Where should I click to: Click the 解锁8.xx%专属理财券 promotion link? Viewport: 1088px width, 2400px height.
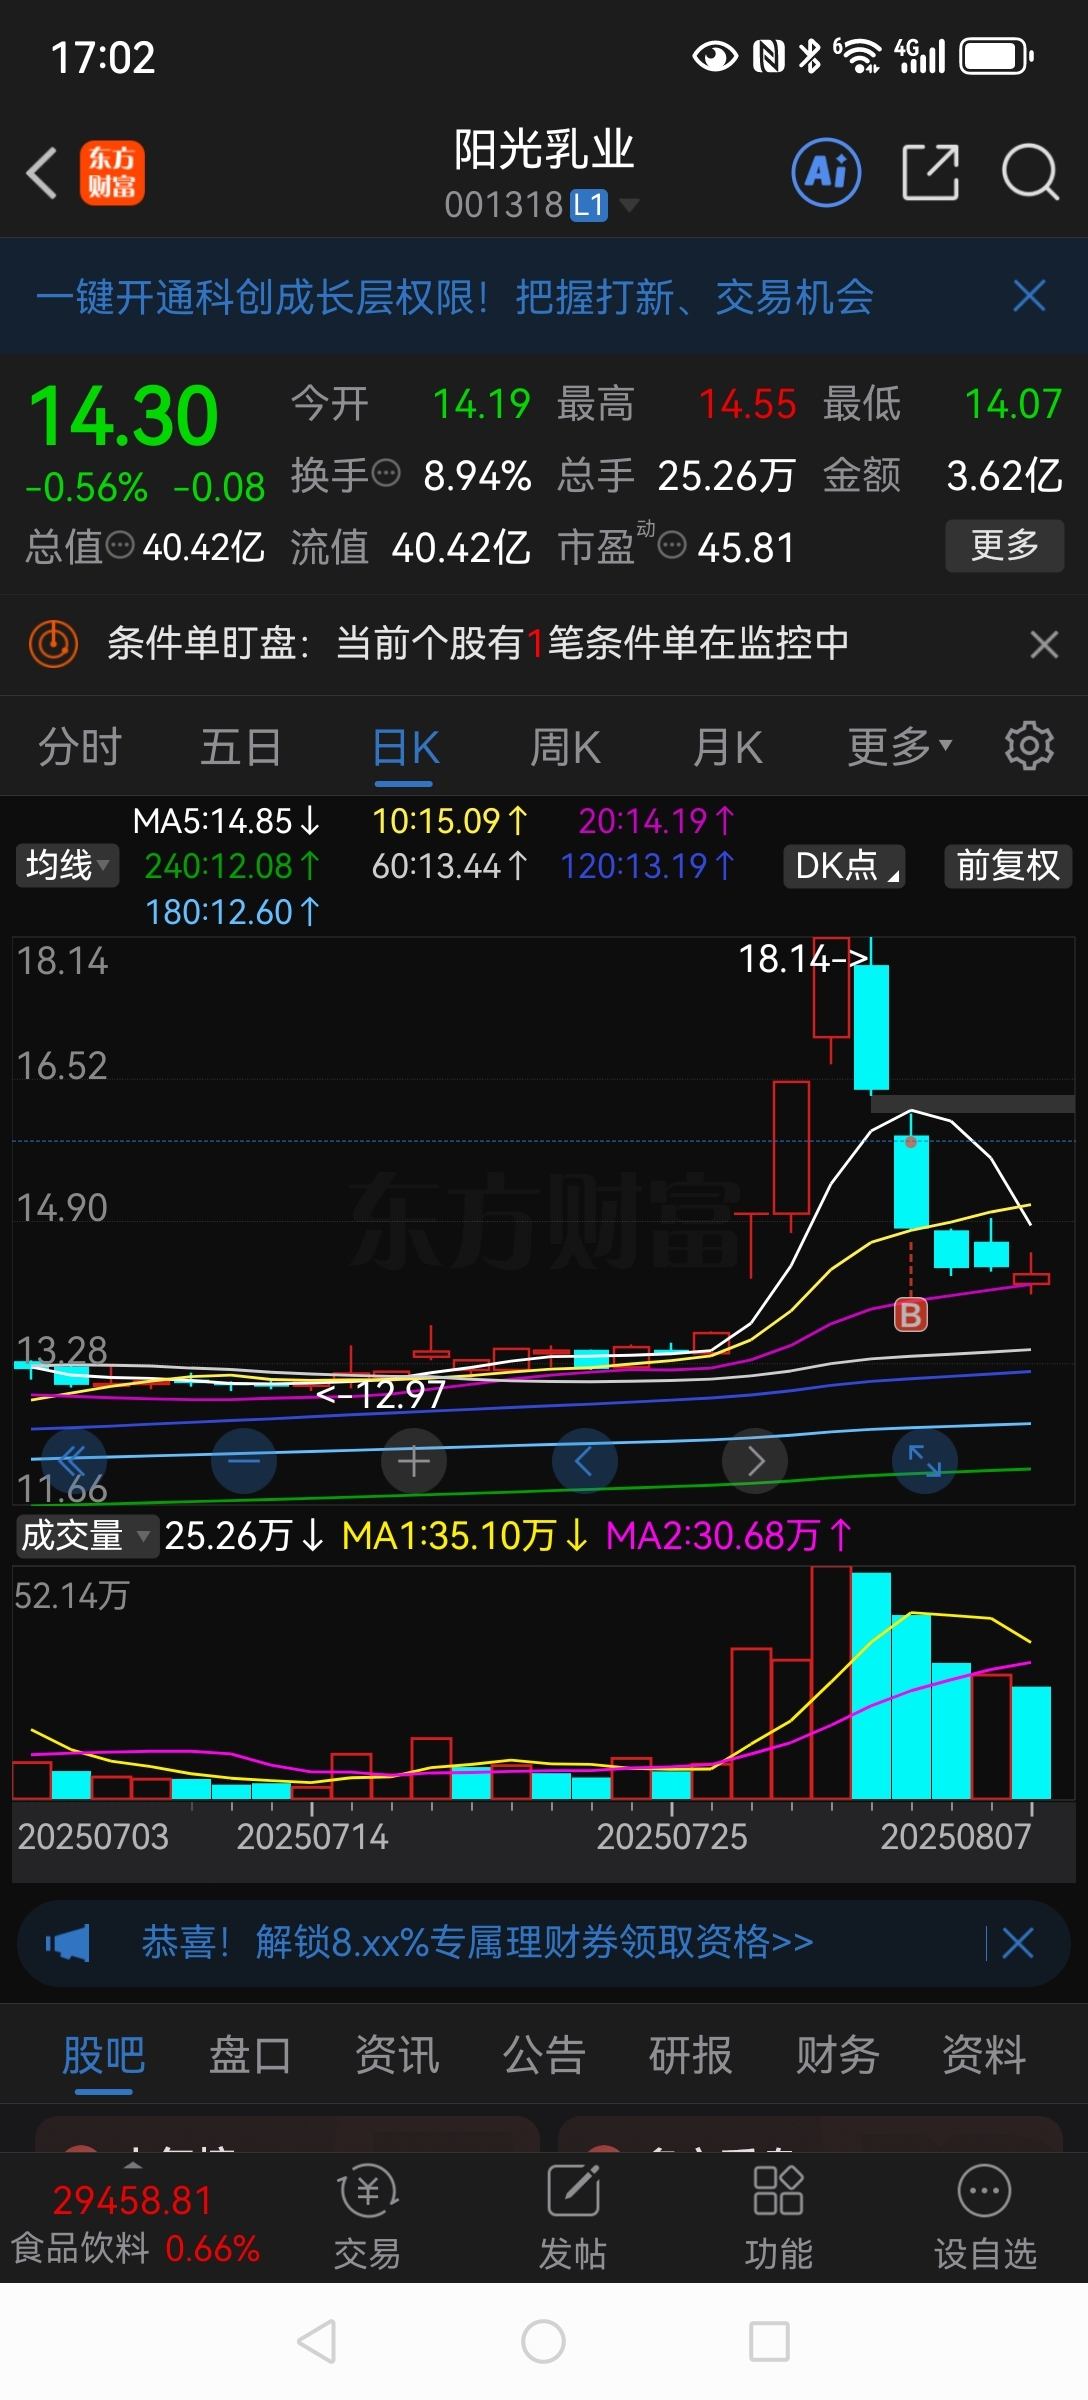click(x=478, y=1942)
